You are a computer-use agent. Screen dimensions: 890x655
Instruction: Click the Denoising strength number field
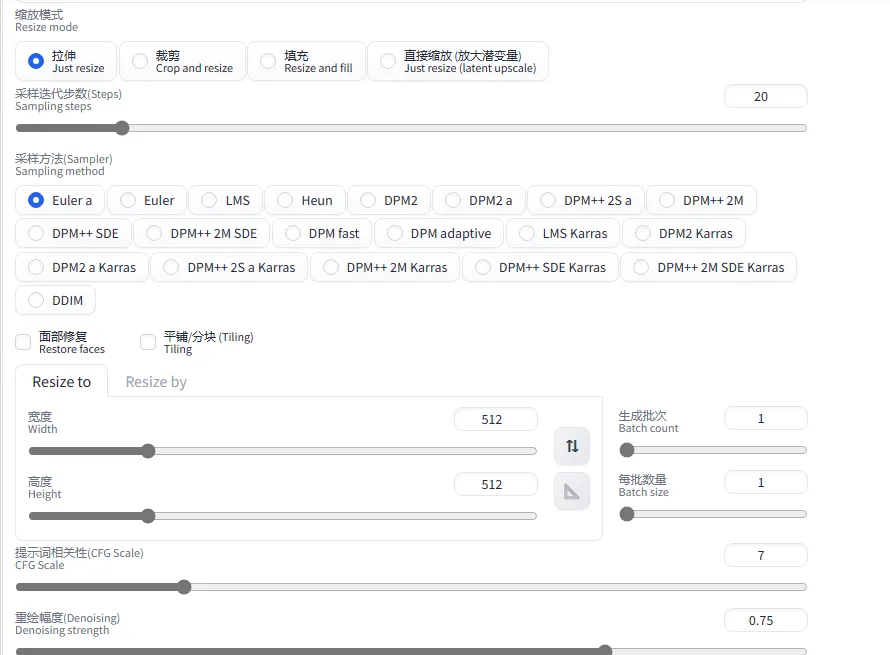click(765, 620)
